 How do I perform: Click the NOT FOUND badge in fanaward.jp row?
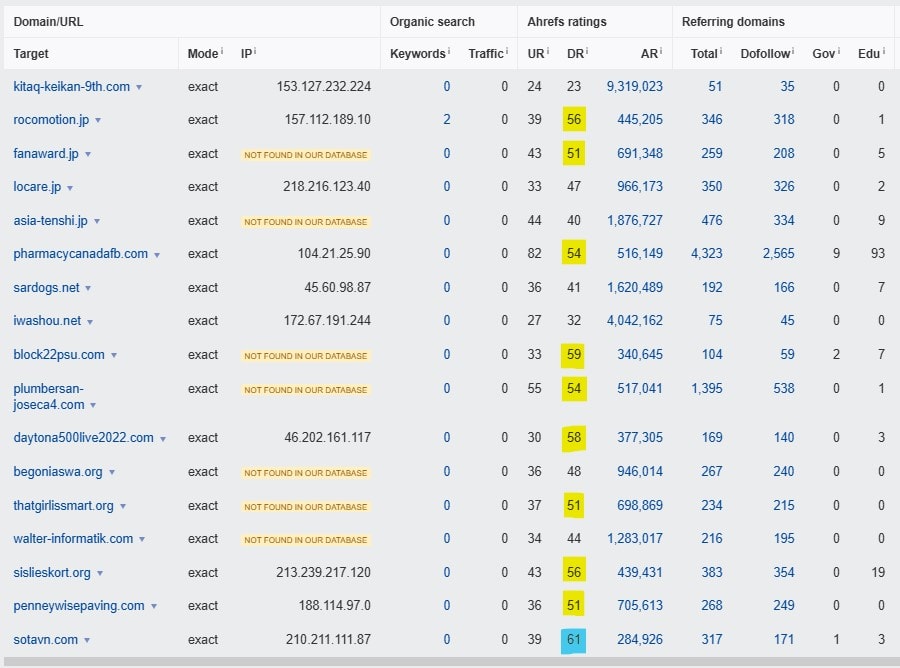(x=305, y=155)
